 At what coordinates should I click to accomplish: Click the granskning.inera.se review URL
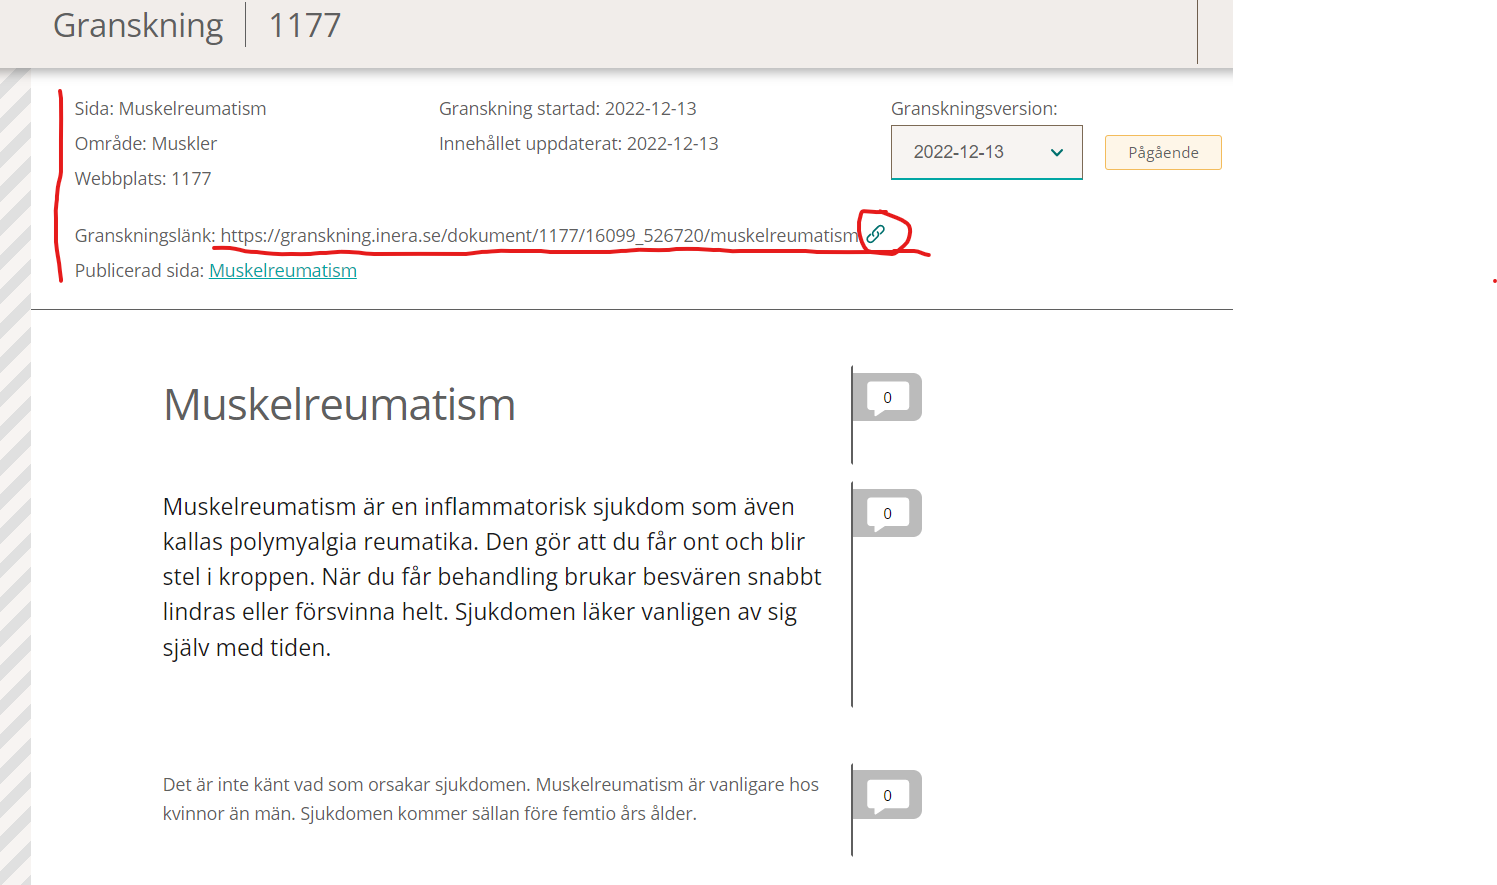point(539,236)
